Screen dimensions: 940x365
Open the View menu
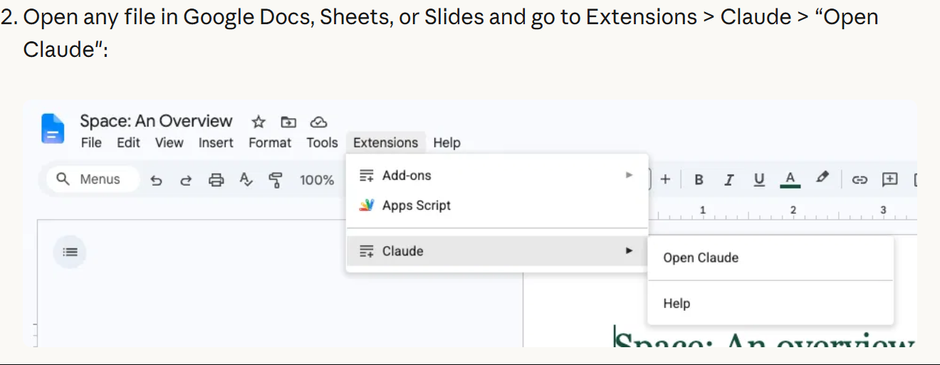169,143
